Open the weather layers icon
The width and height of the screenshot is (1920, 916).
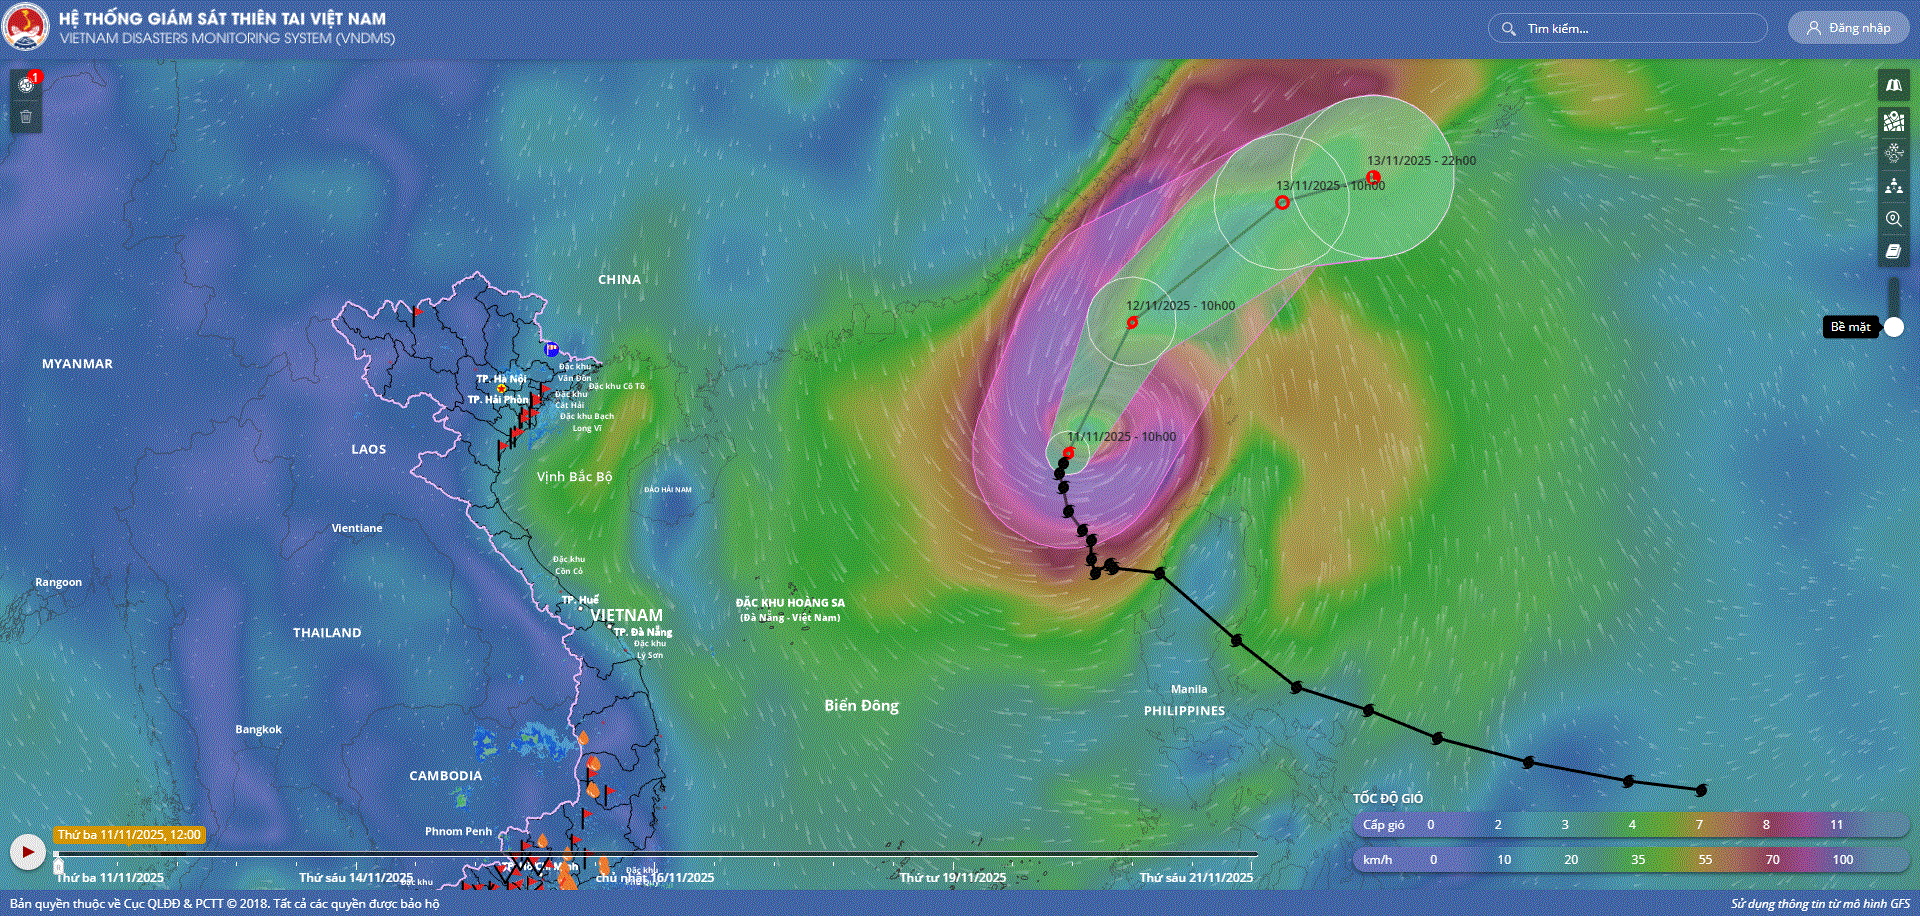tap(1893, 153)
